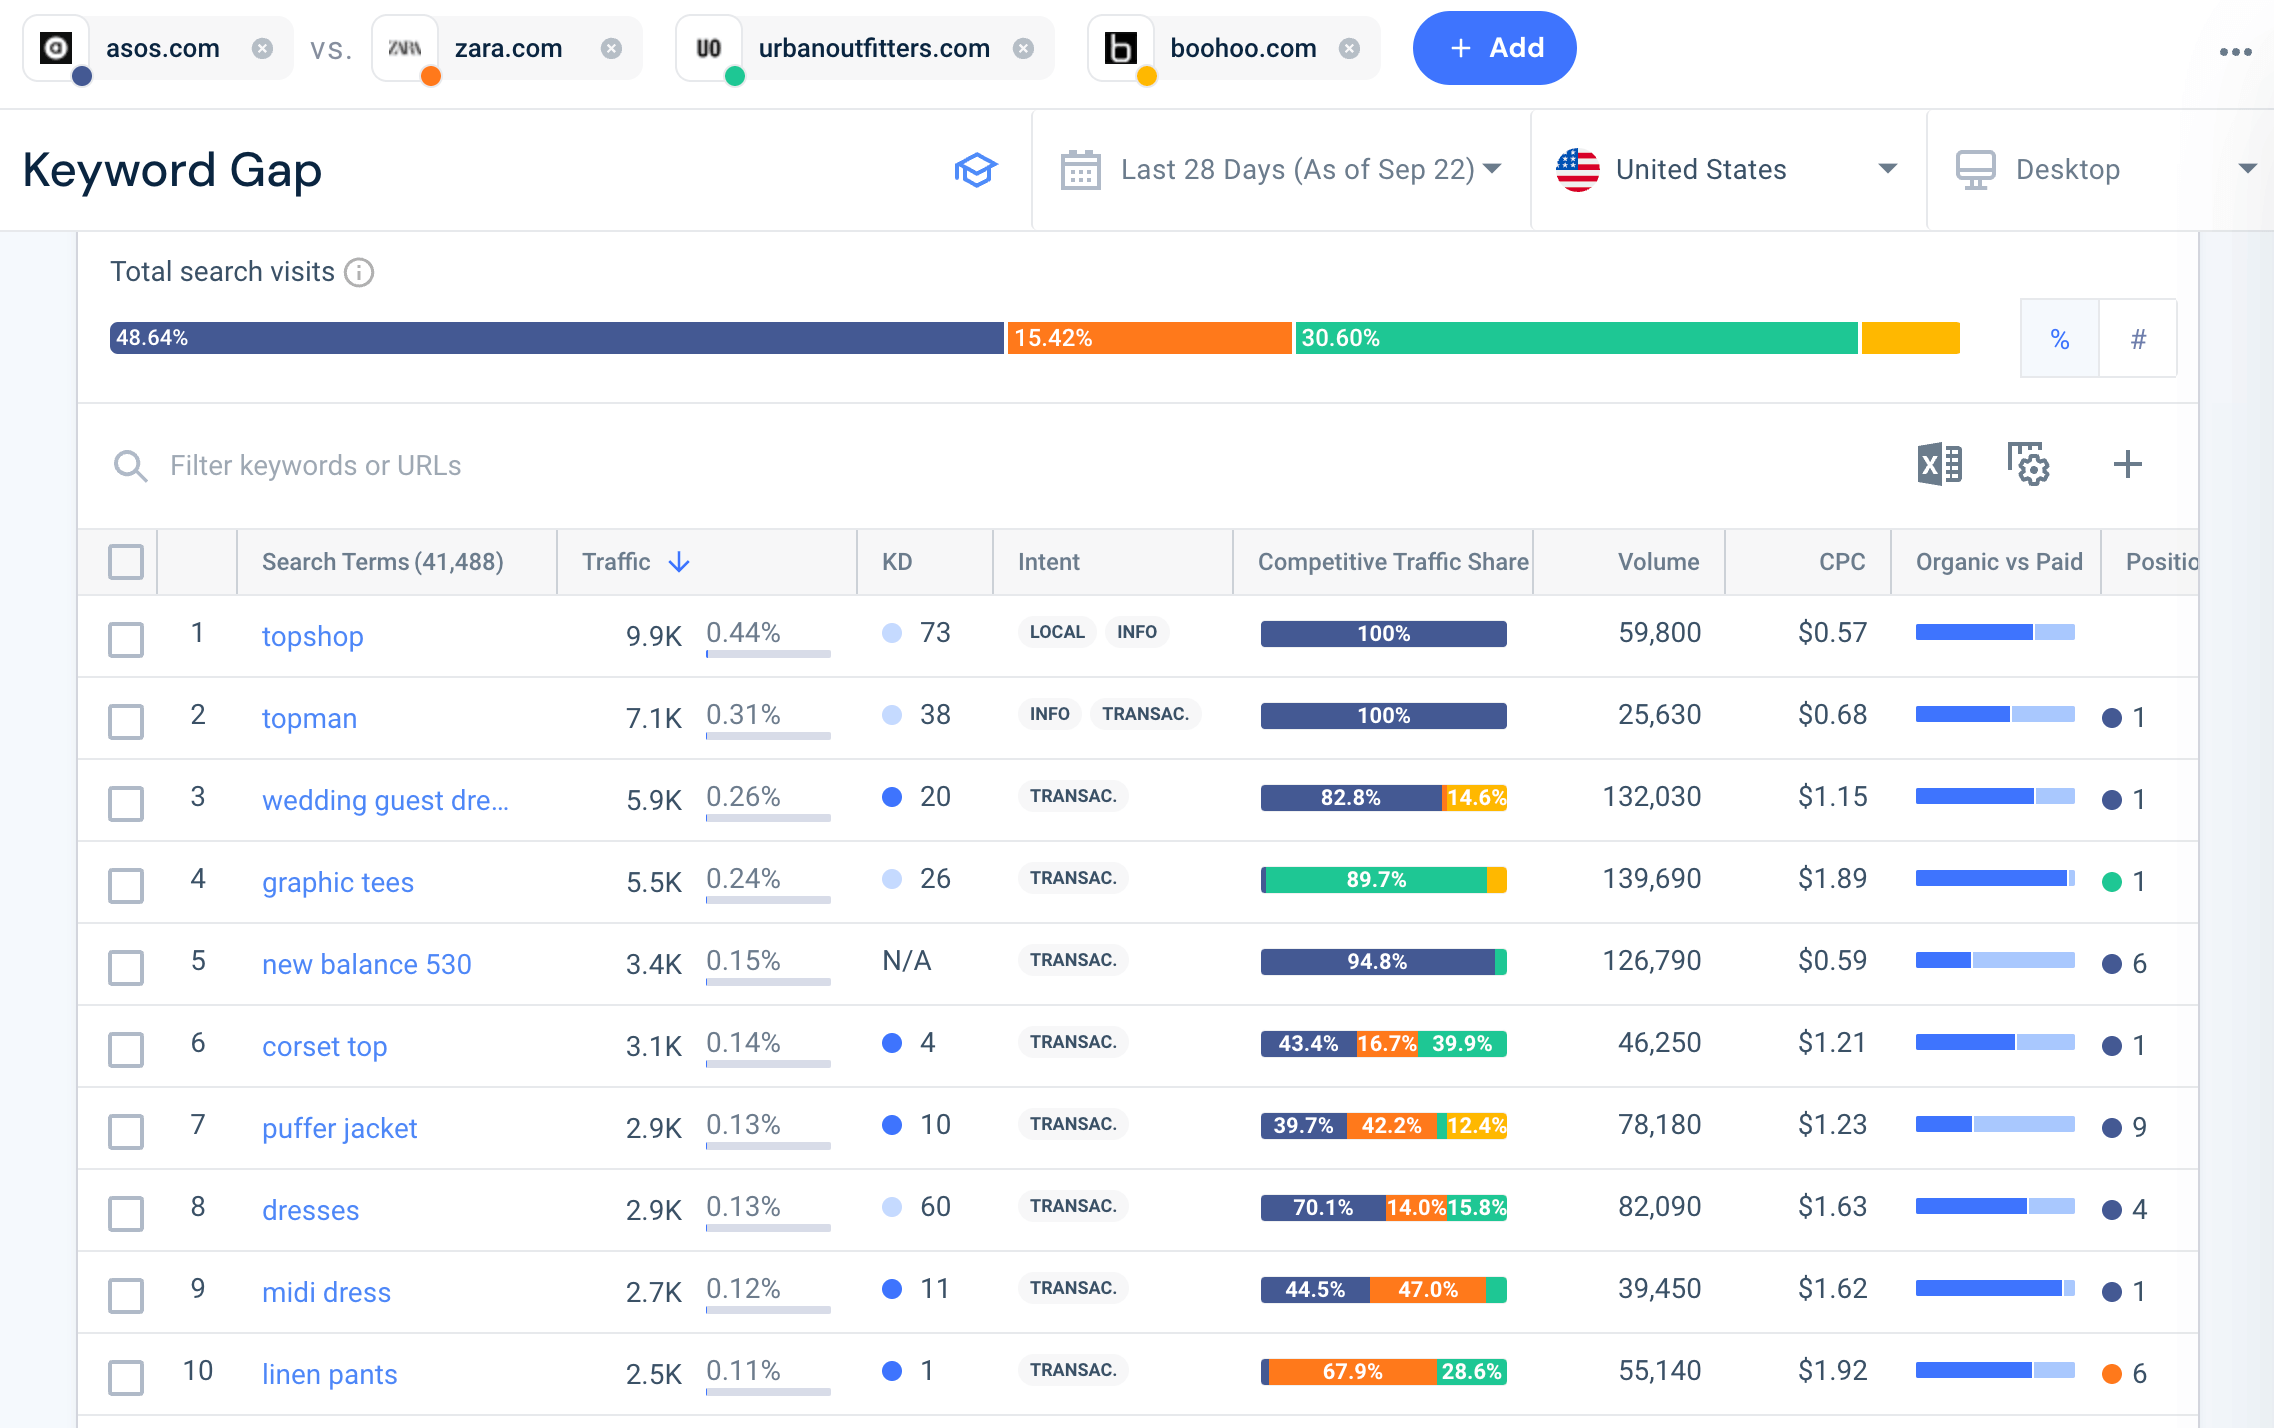Switch traffic view to percentage mode
The image size is (2274, 1428).
click(2059, 339)
